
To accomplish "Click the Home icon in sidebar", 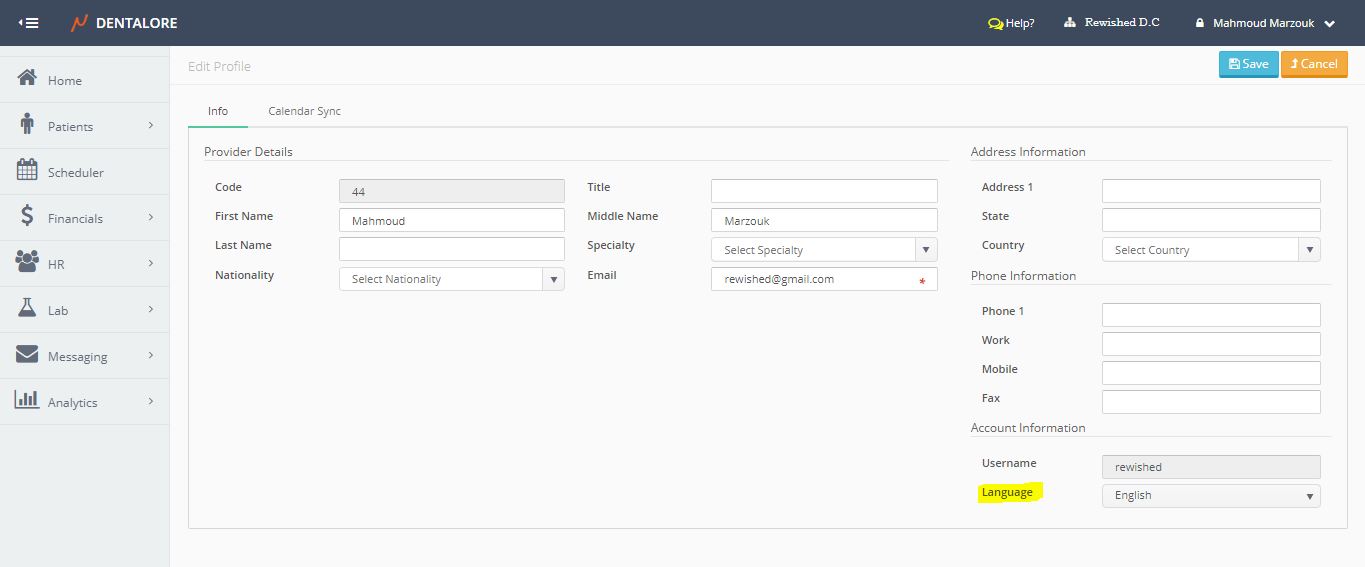I will click(27, 78).
